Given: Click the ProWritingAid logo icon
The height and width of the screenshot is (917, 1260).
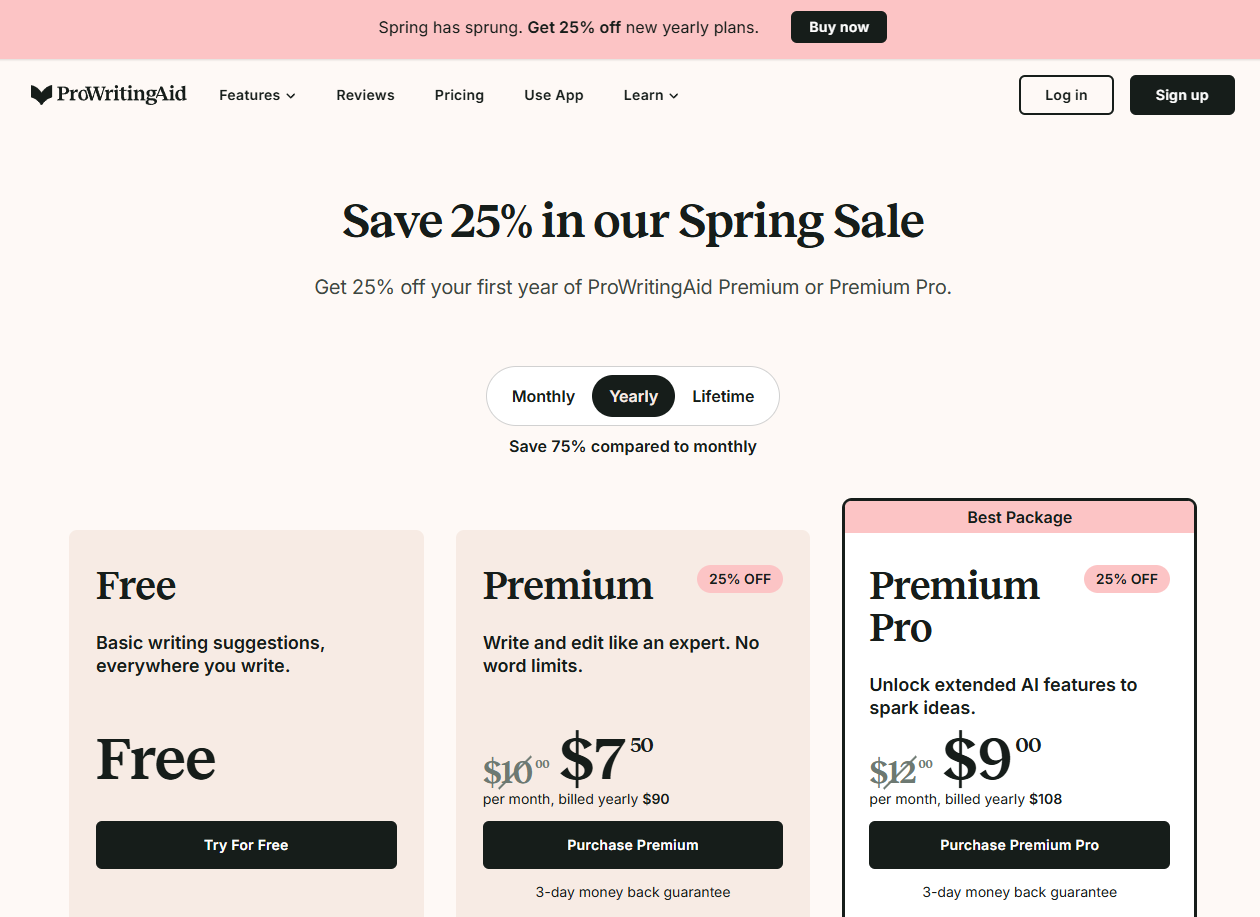Looking at the screenshot, I should pyautogui.click(x=41, y=95).
